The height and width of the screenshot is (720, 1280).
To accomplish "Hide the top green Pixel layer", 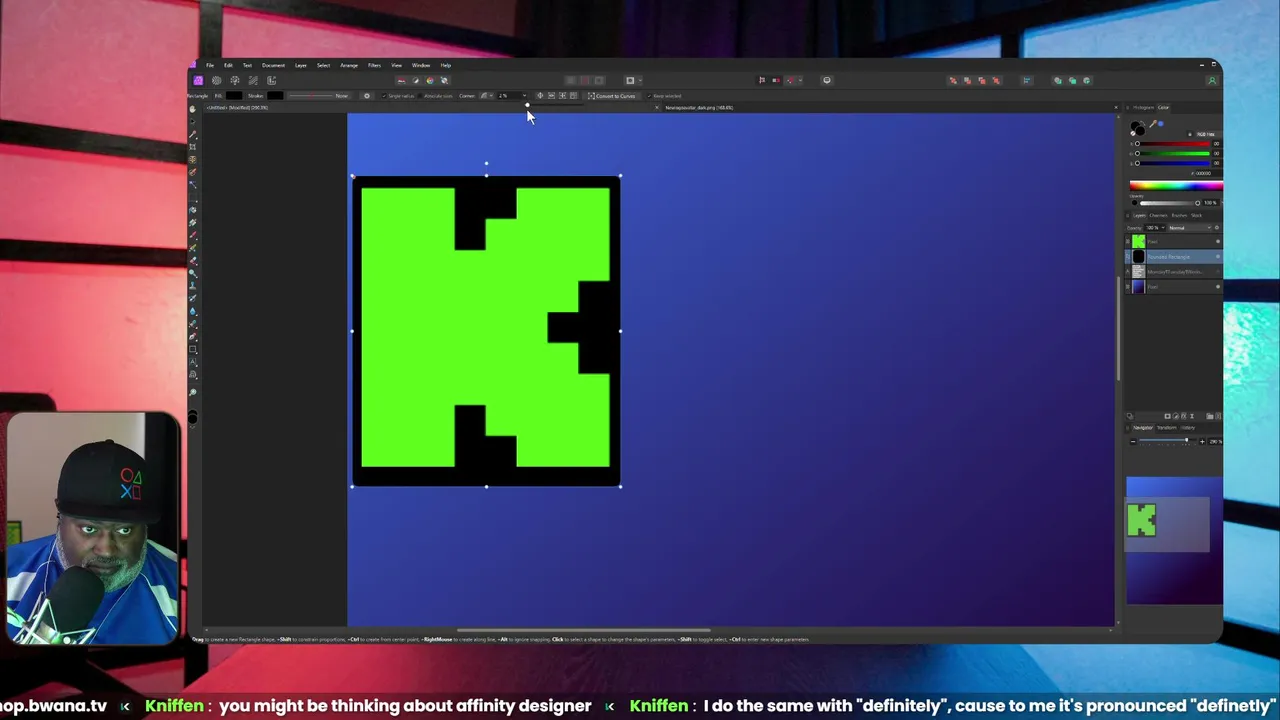I will tap(1218, 242).
